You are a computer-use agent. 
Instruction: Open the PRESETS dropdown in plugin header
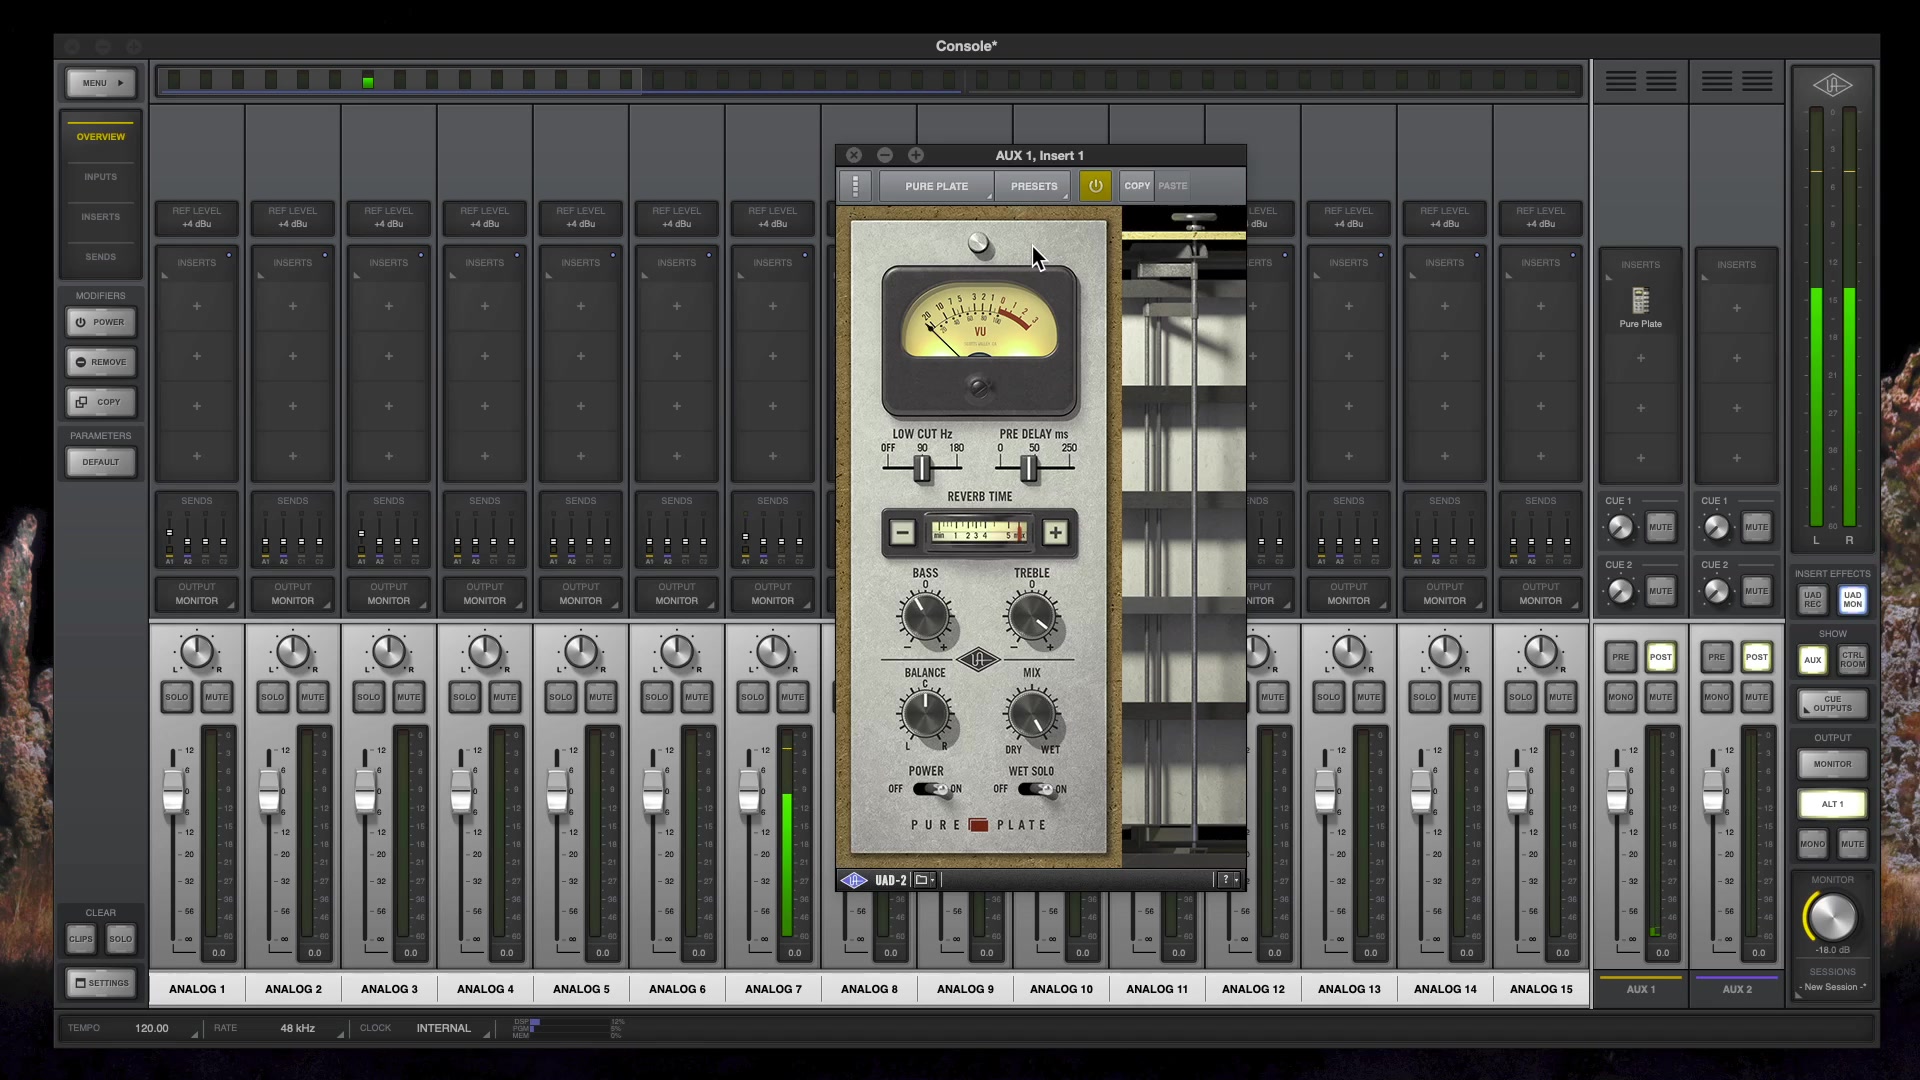click(1033, 186)
